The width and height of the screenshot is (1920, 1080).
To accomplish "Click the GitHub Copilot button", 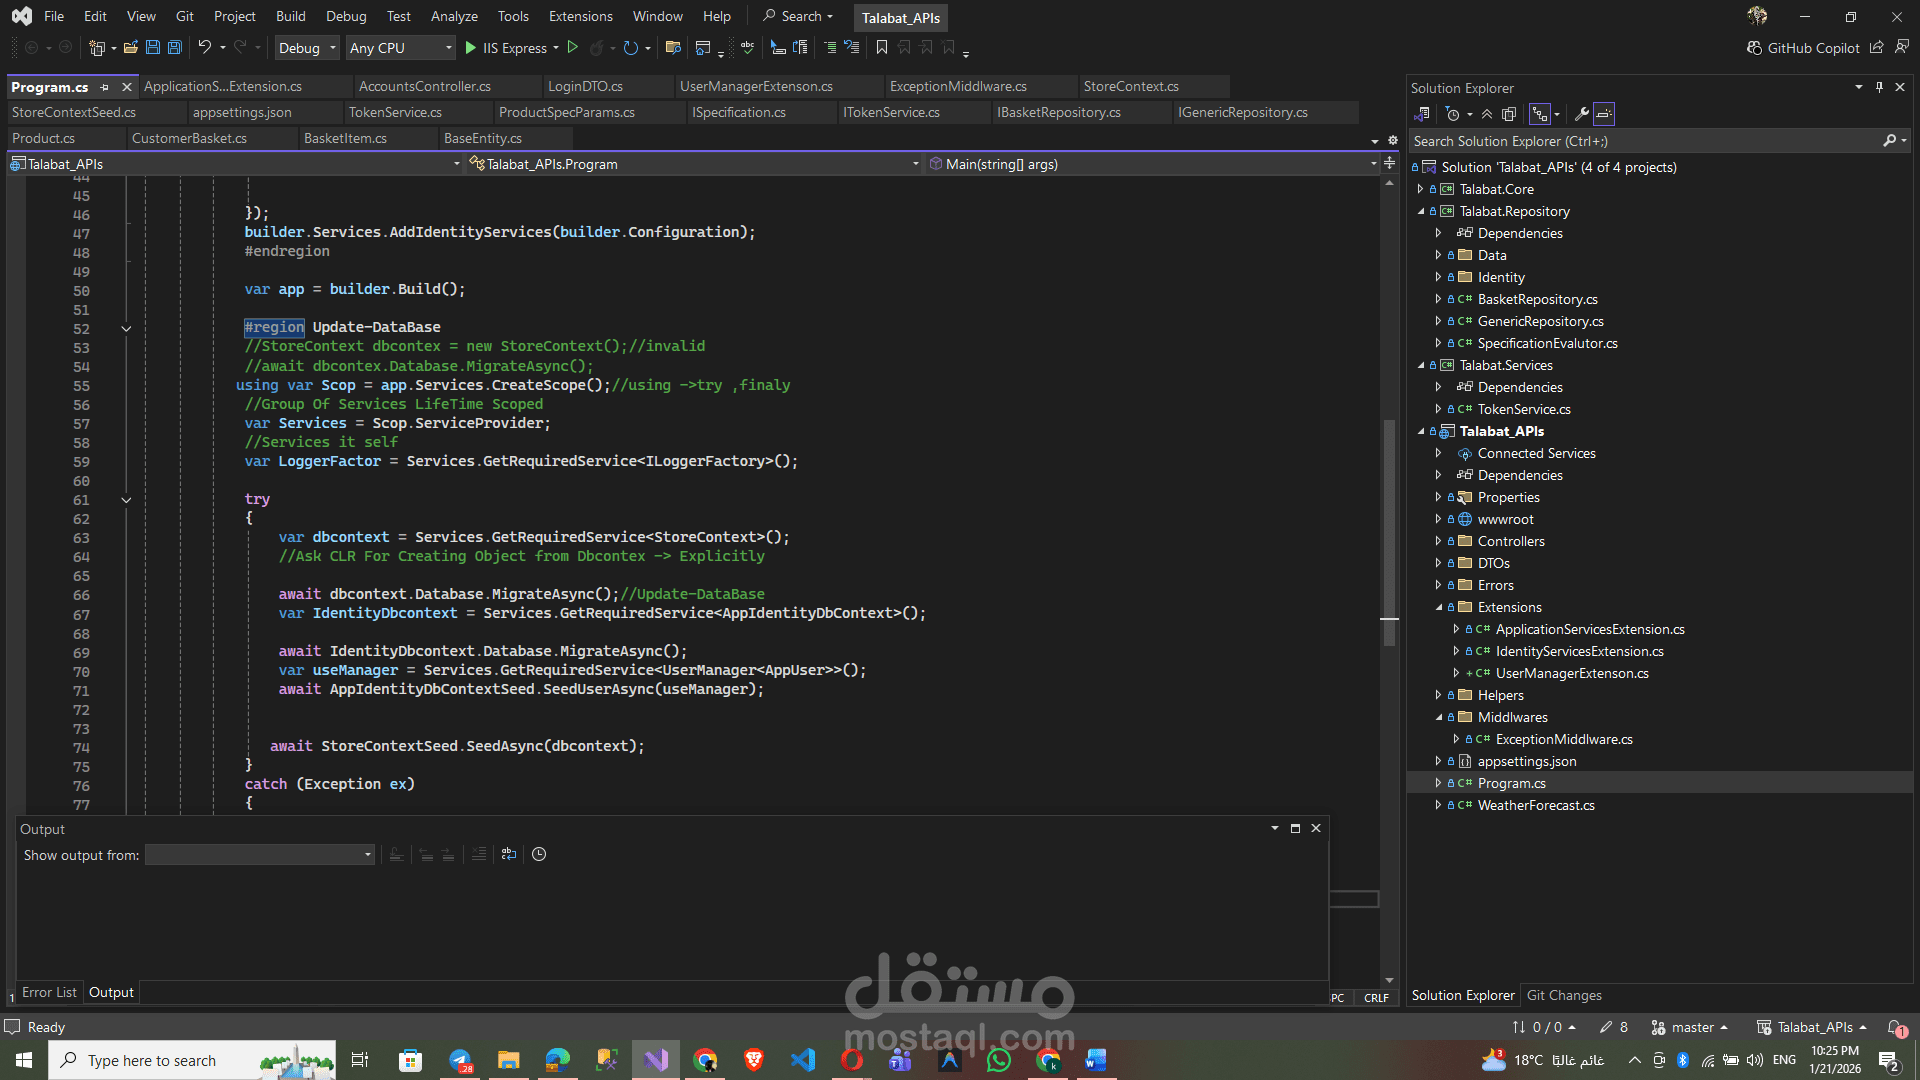I will click(x=1803, y=47).
